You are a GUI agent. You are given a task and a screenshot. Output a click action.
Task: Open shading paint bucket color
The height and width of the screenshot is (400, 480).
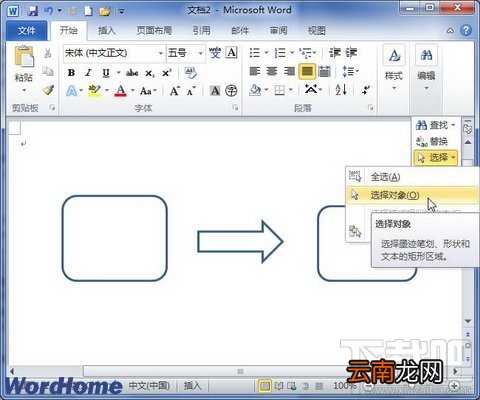pos(255,89)
